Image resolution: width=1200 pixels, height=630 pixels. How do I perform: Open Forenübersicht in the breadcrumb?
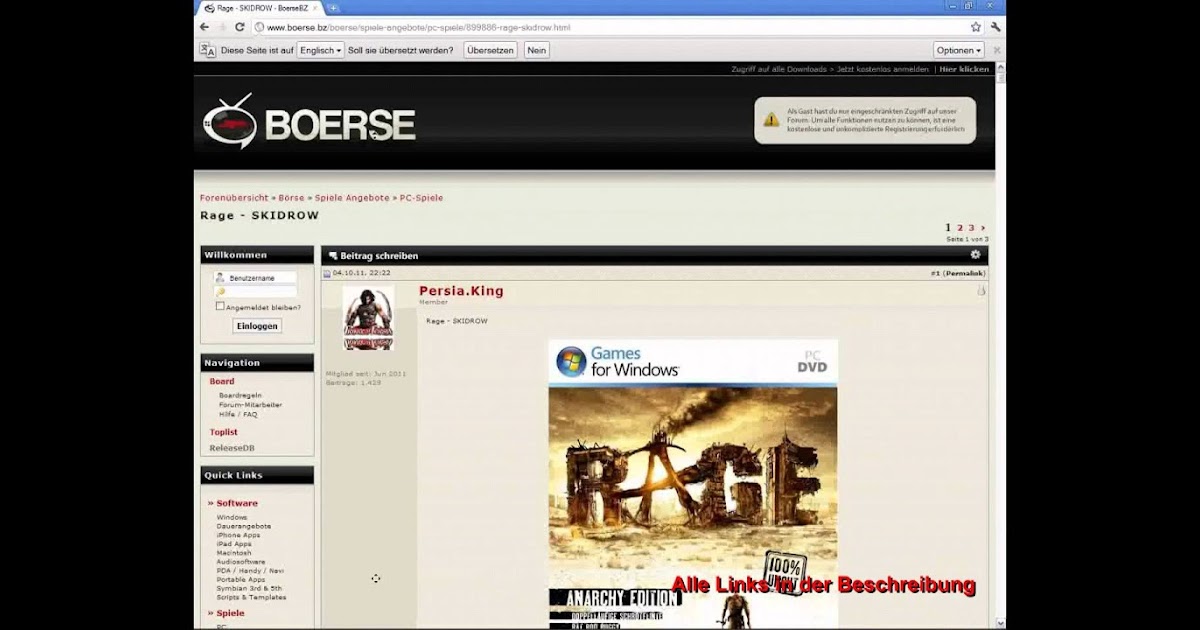pyautogui.click(x=234, y=198)
